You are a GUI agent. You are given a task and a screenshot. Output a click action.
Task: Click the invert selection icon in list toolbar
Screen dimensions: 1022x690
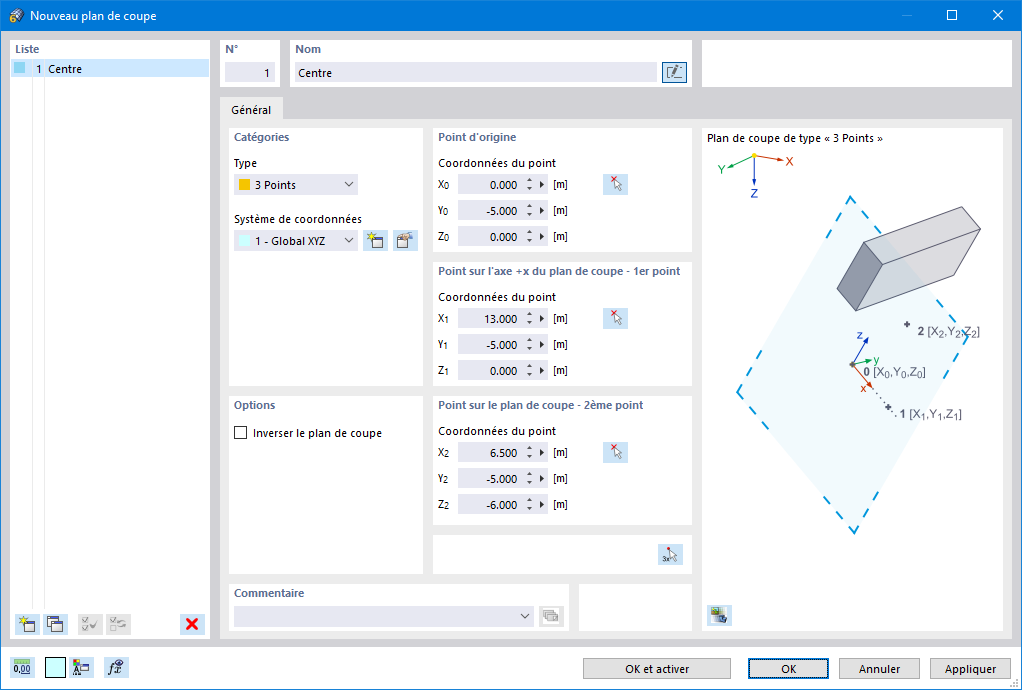point(119,624)
